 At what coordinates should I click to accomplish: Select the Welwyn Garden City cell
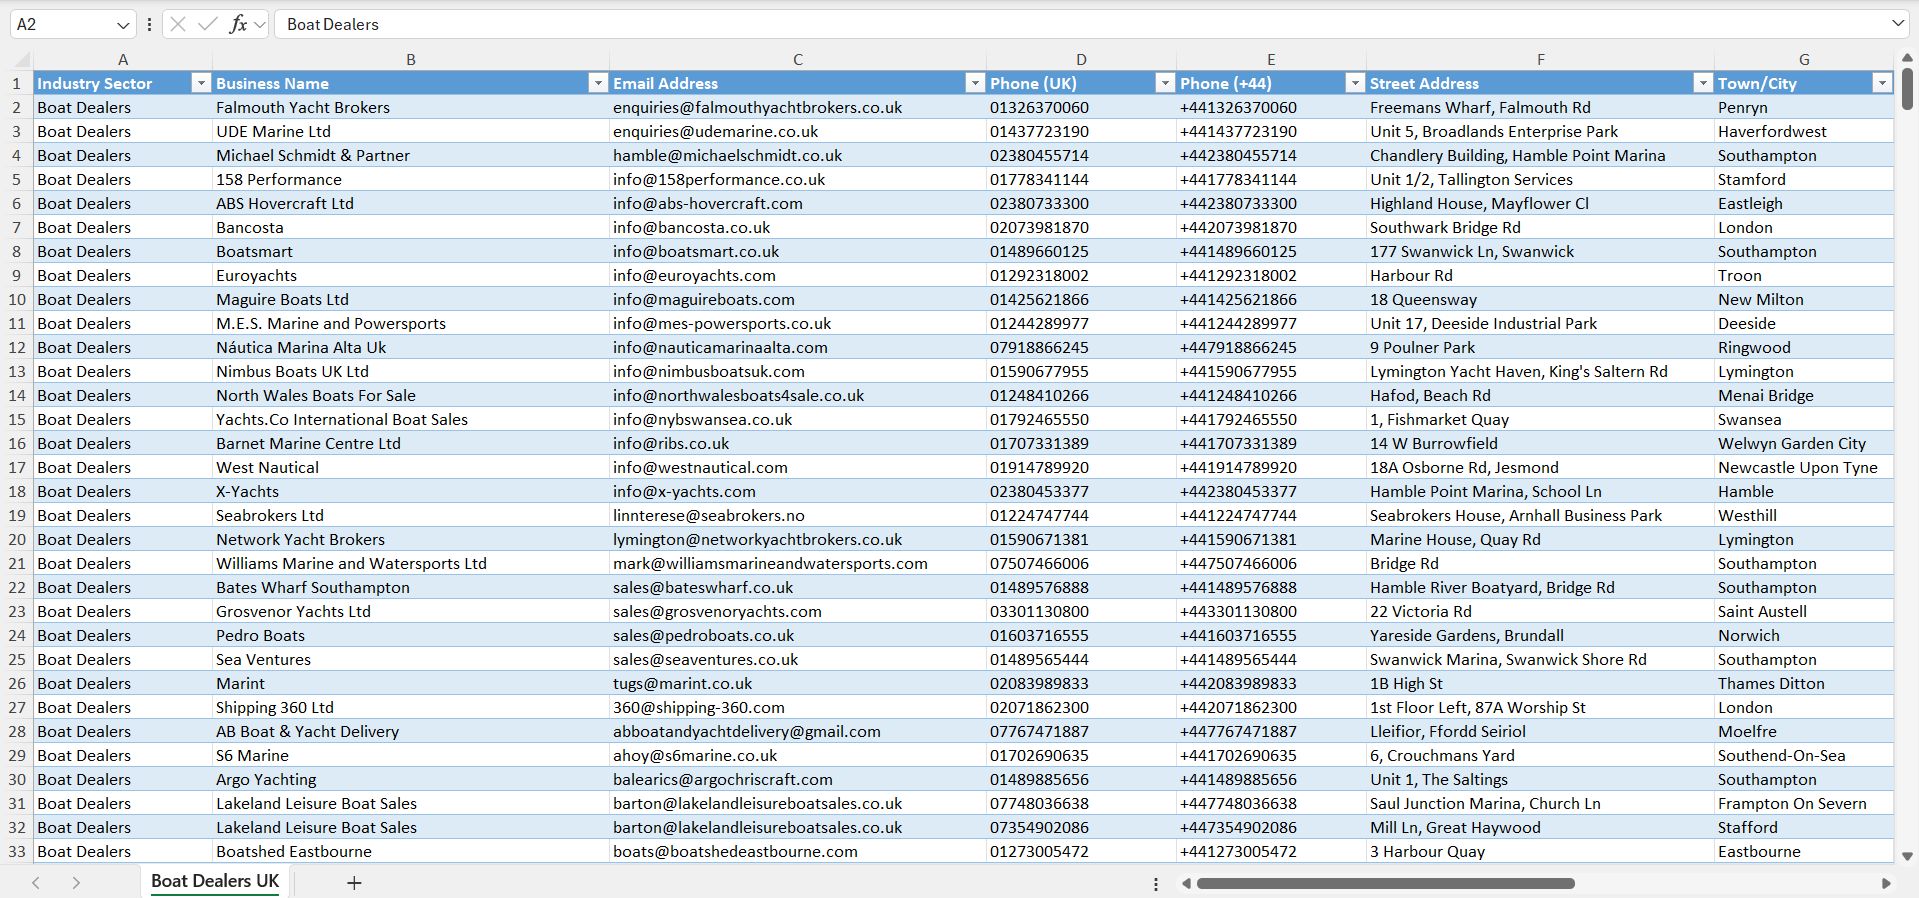1804,443
